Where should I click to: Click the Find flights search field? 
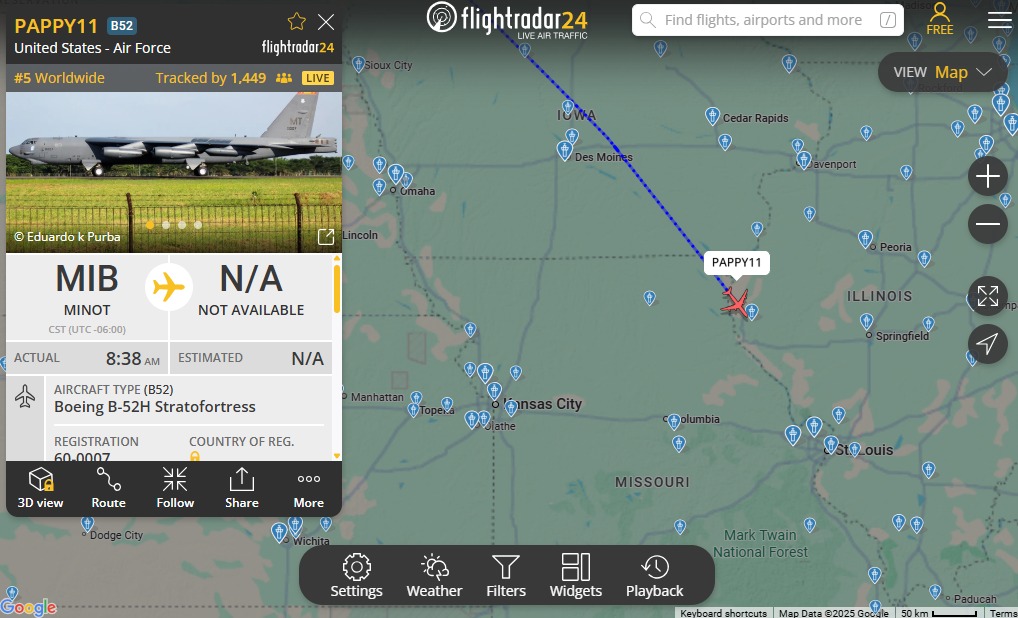[x=768, y=20]
